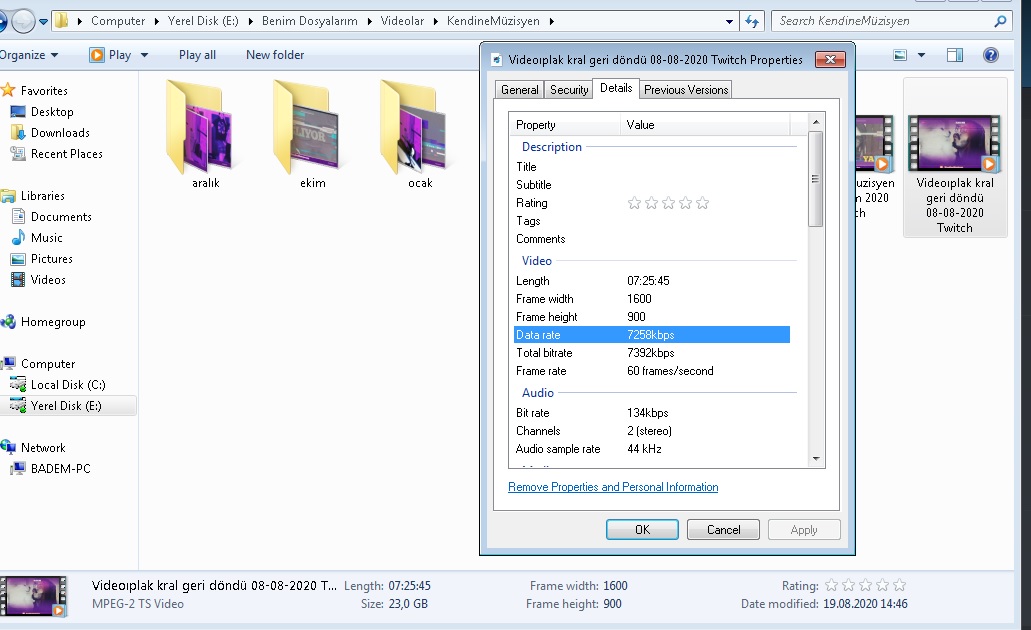Open the Organize dropdown menu
Screen dimensions: 1031x630
pos(30,55)
